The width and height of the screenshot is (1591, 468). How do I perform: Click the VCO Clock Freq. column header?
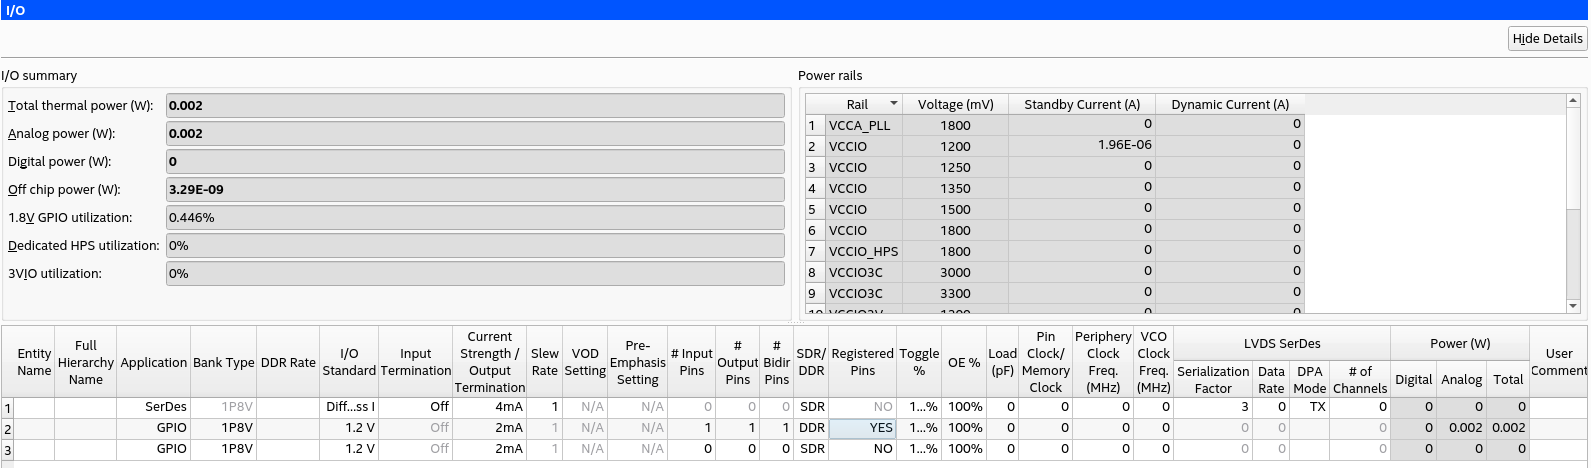pos(1153,362)
